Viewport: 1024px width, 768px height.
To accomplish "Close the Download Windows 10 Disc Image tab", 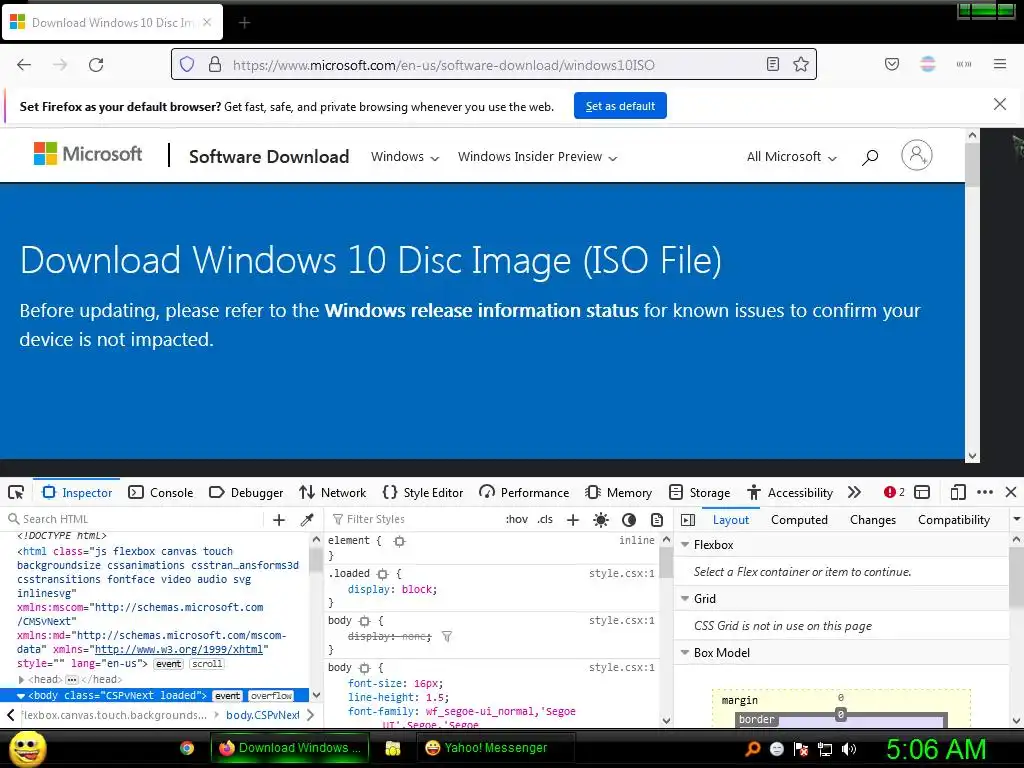I will coord(207,22).
